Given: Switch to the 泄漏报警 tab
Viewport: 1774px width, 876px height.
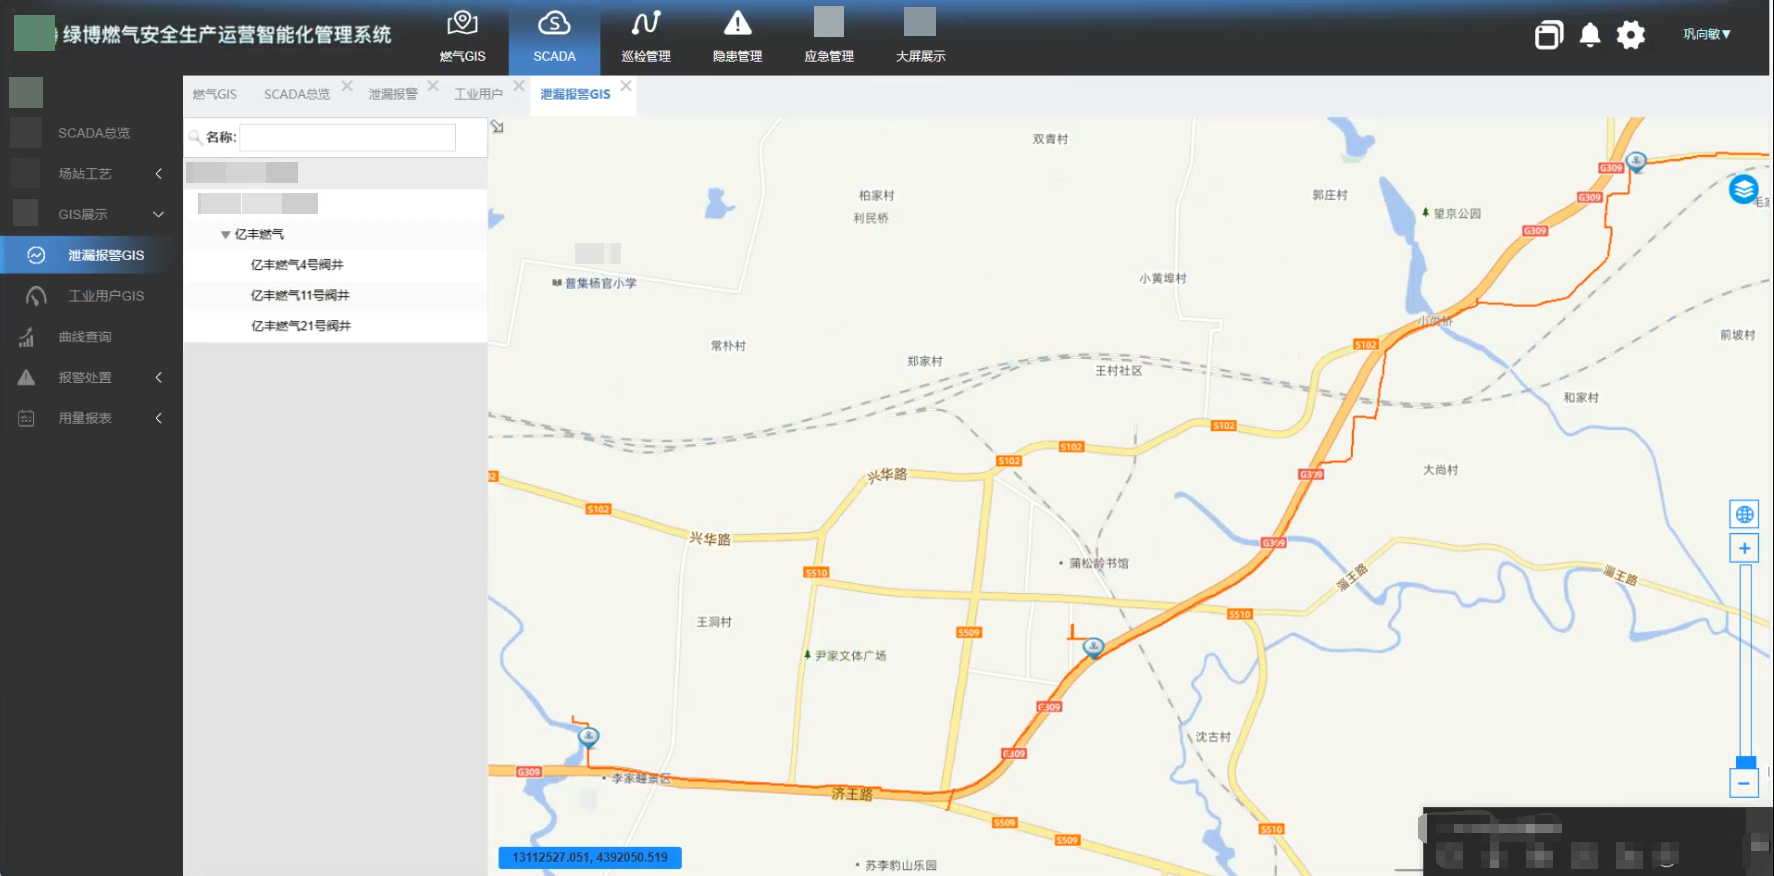Looking at the screenshot, I should 393,95.
